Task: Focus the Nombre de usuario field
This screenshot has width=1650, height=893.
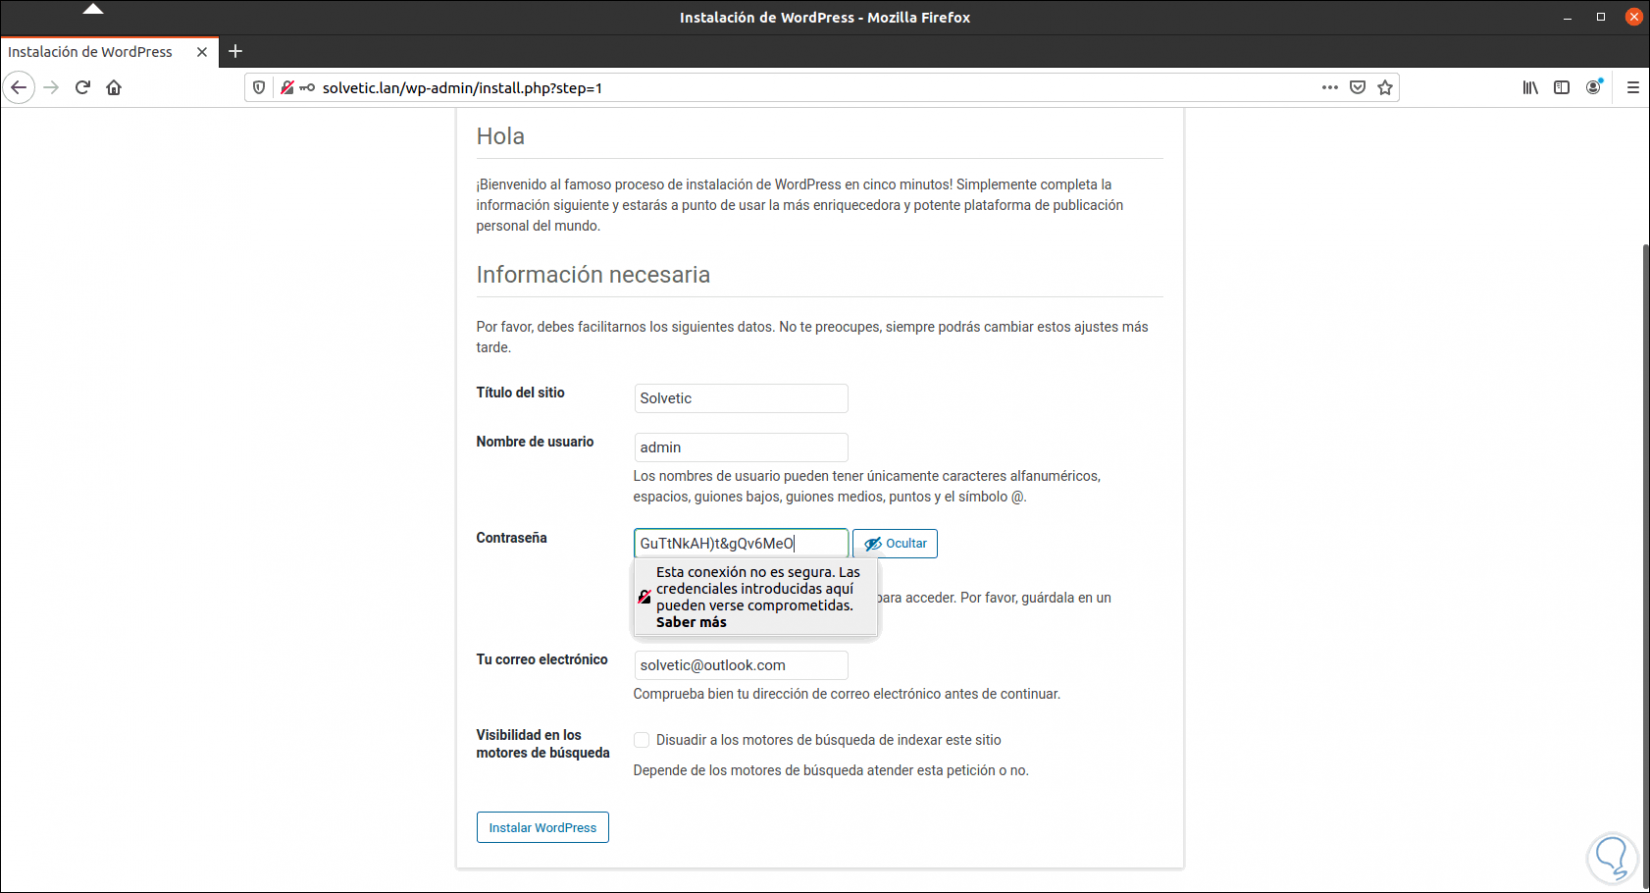Action: click(741, 447)
